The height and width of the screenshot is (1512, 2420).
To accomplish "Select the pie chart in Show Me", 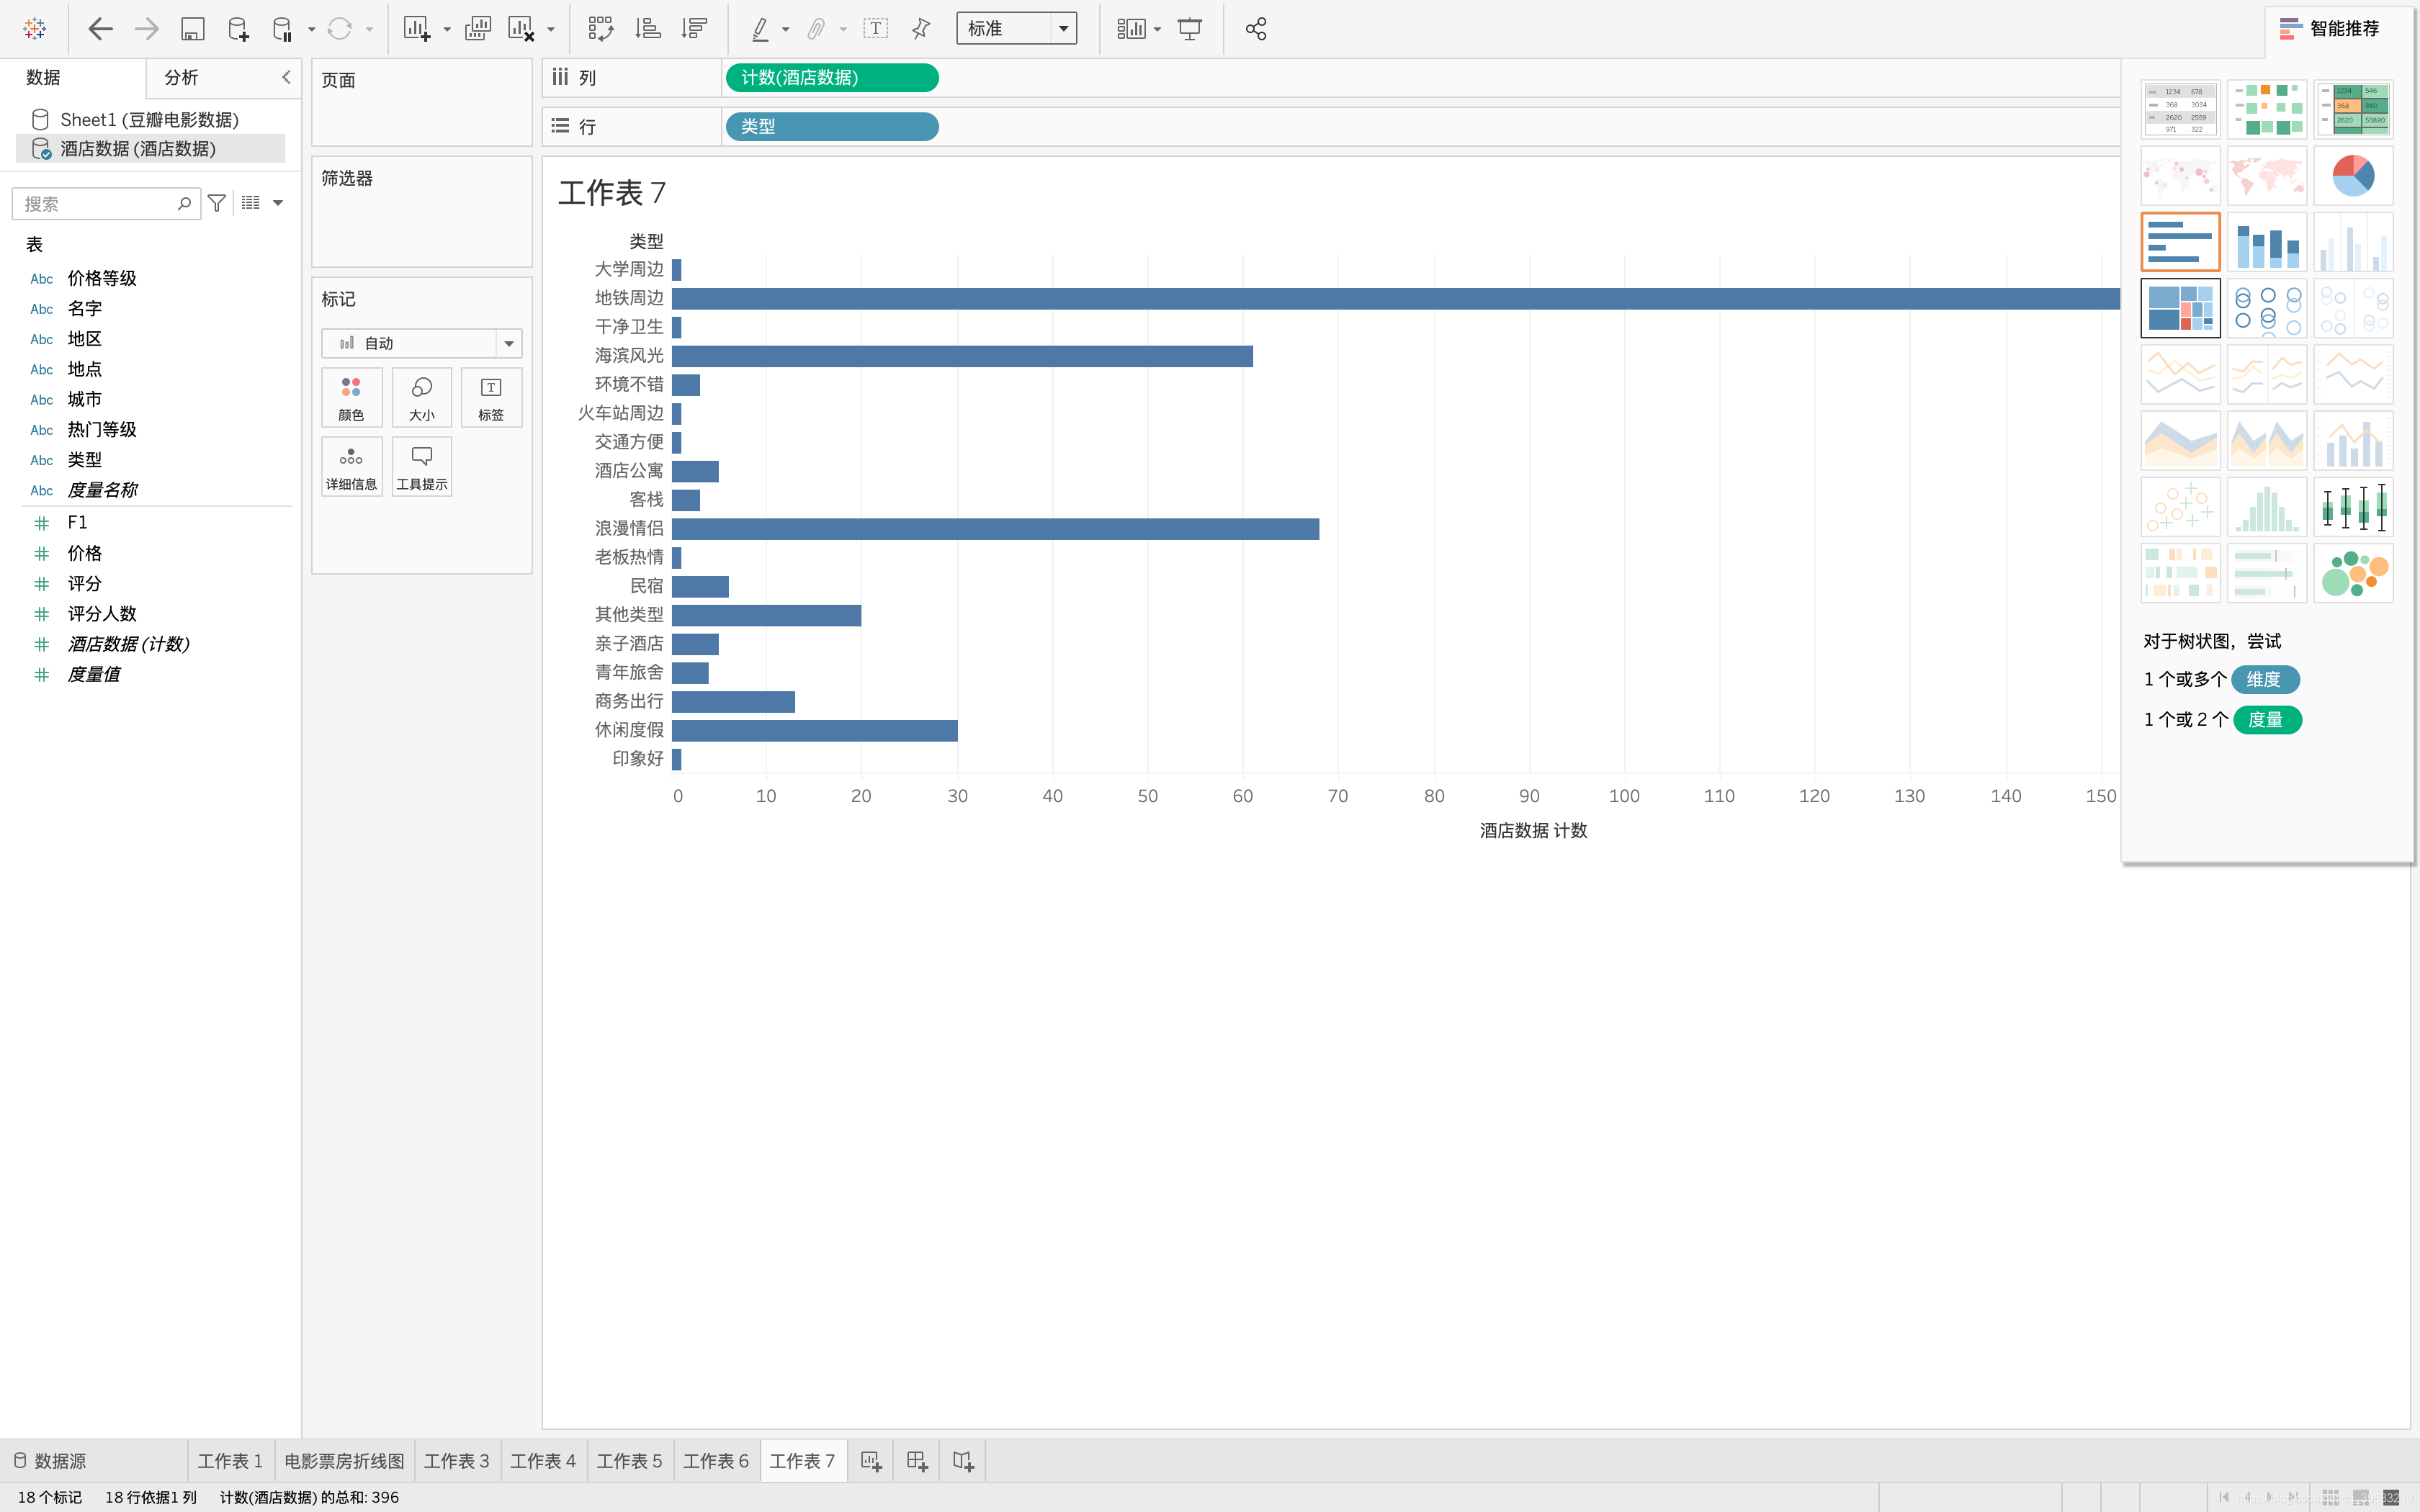I will pyautogui.click(x=2352, y=176).
